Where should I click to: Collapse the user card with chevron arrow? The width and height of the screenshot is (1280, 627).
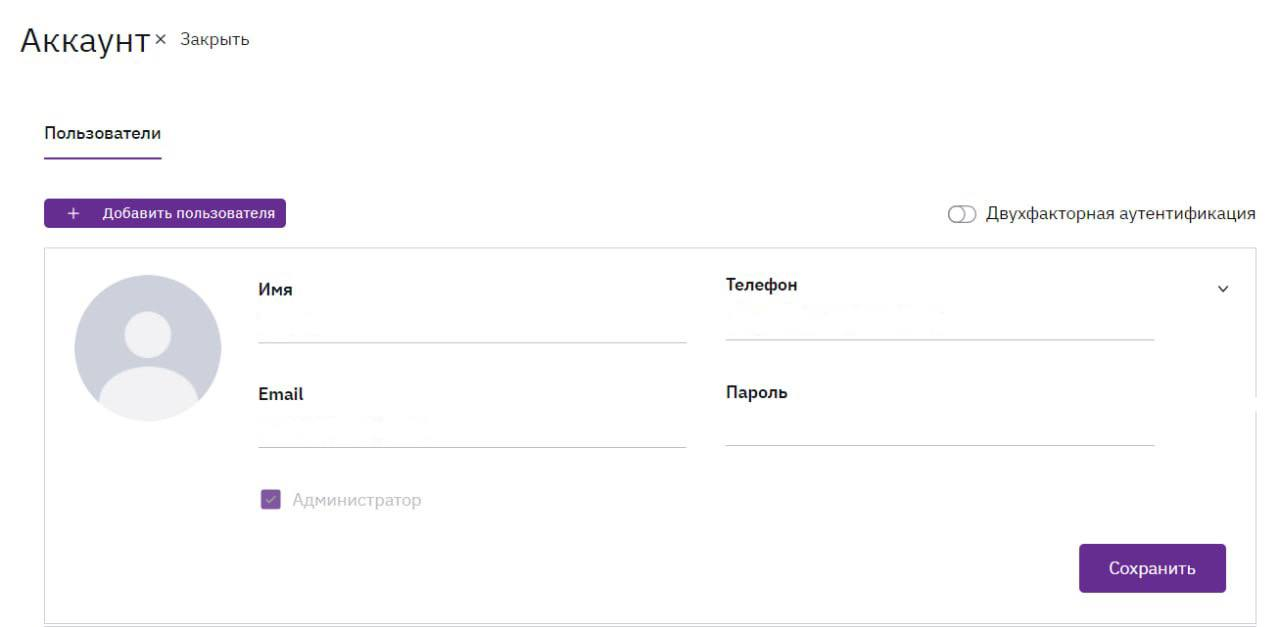(x=1222, y=289)
